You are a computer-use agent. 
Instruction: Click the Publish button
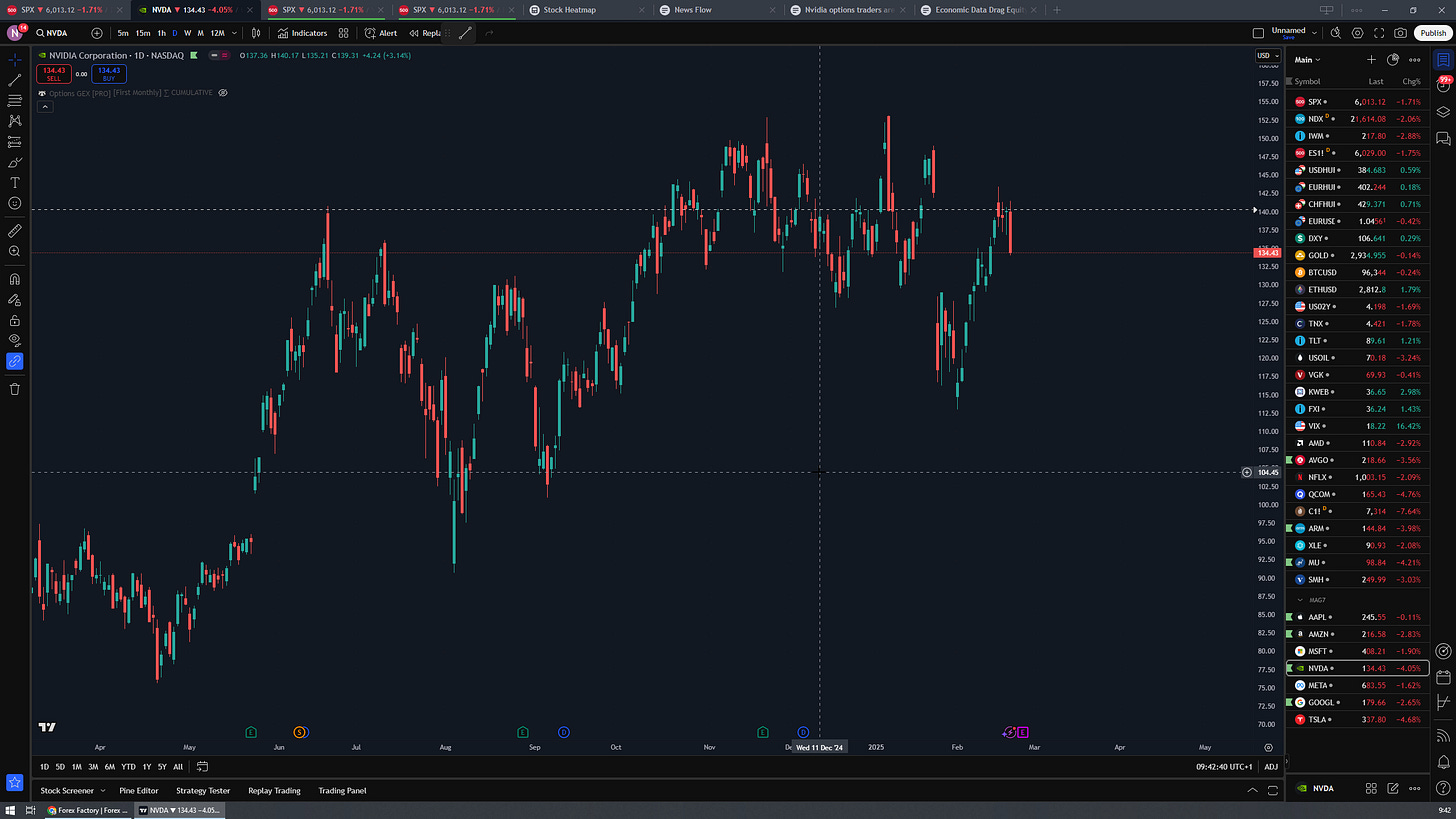click(1432, 33)
